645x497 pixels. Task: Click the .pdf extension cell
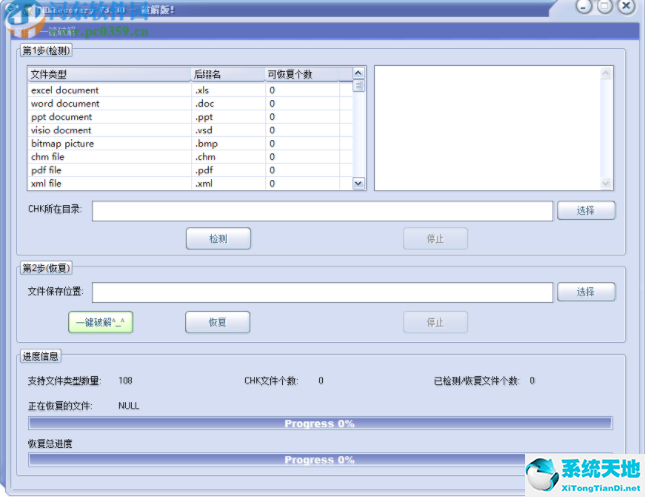(x=228, y=170)
